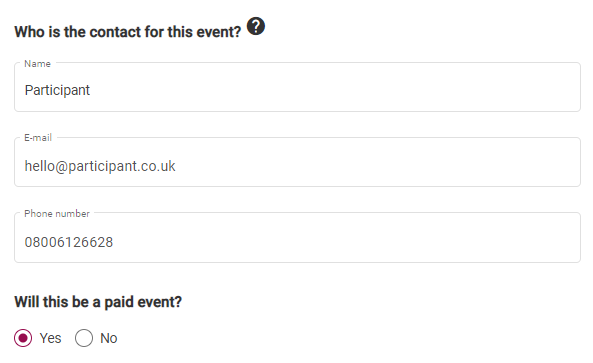Place cursor in the 'Participant' name text

point(57,90)
